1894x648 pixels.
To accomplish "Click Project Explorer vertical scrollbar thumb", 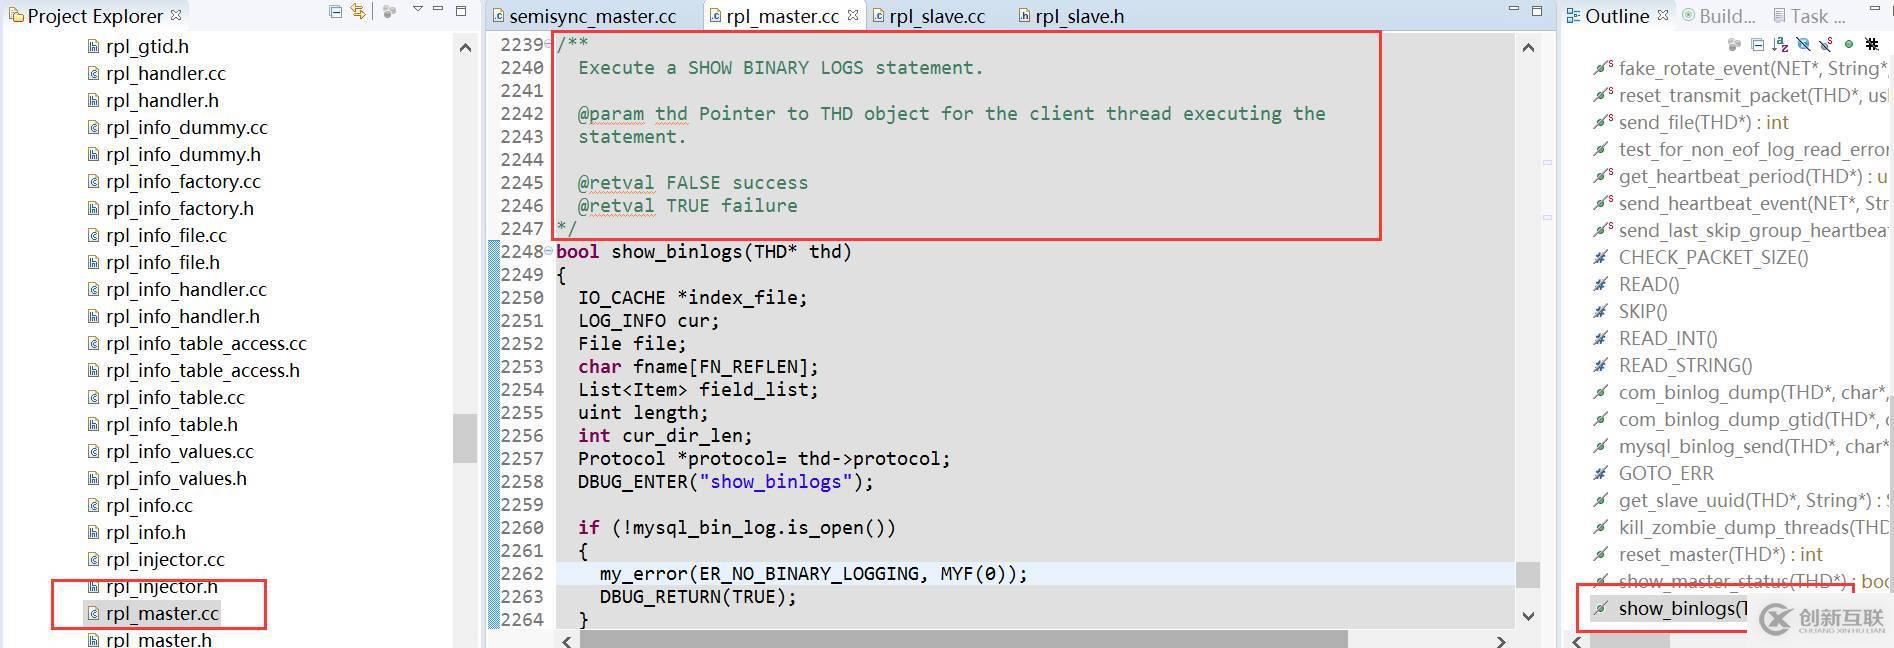I will (465, 437).
